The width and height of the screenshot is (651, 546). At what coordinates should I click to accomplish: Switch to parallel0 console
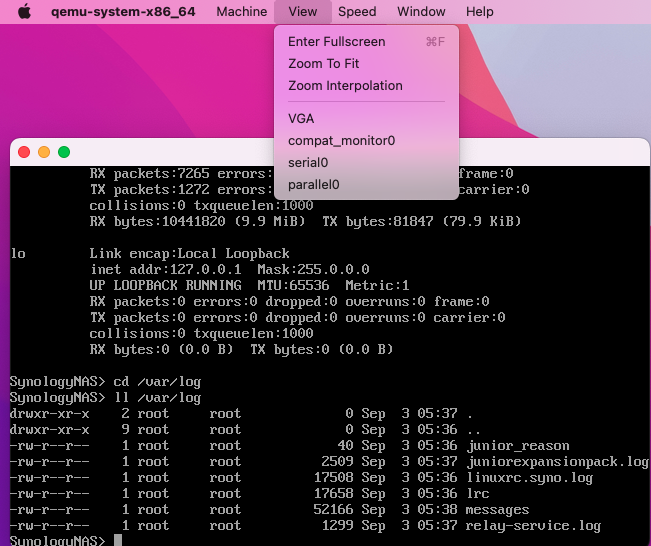366,185
